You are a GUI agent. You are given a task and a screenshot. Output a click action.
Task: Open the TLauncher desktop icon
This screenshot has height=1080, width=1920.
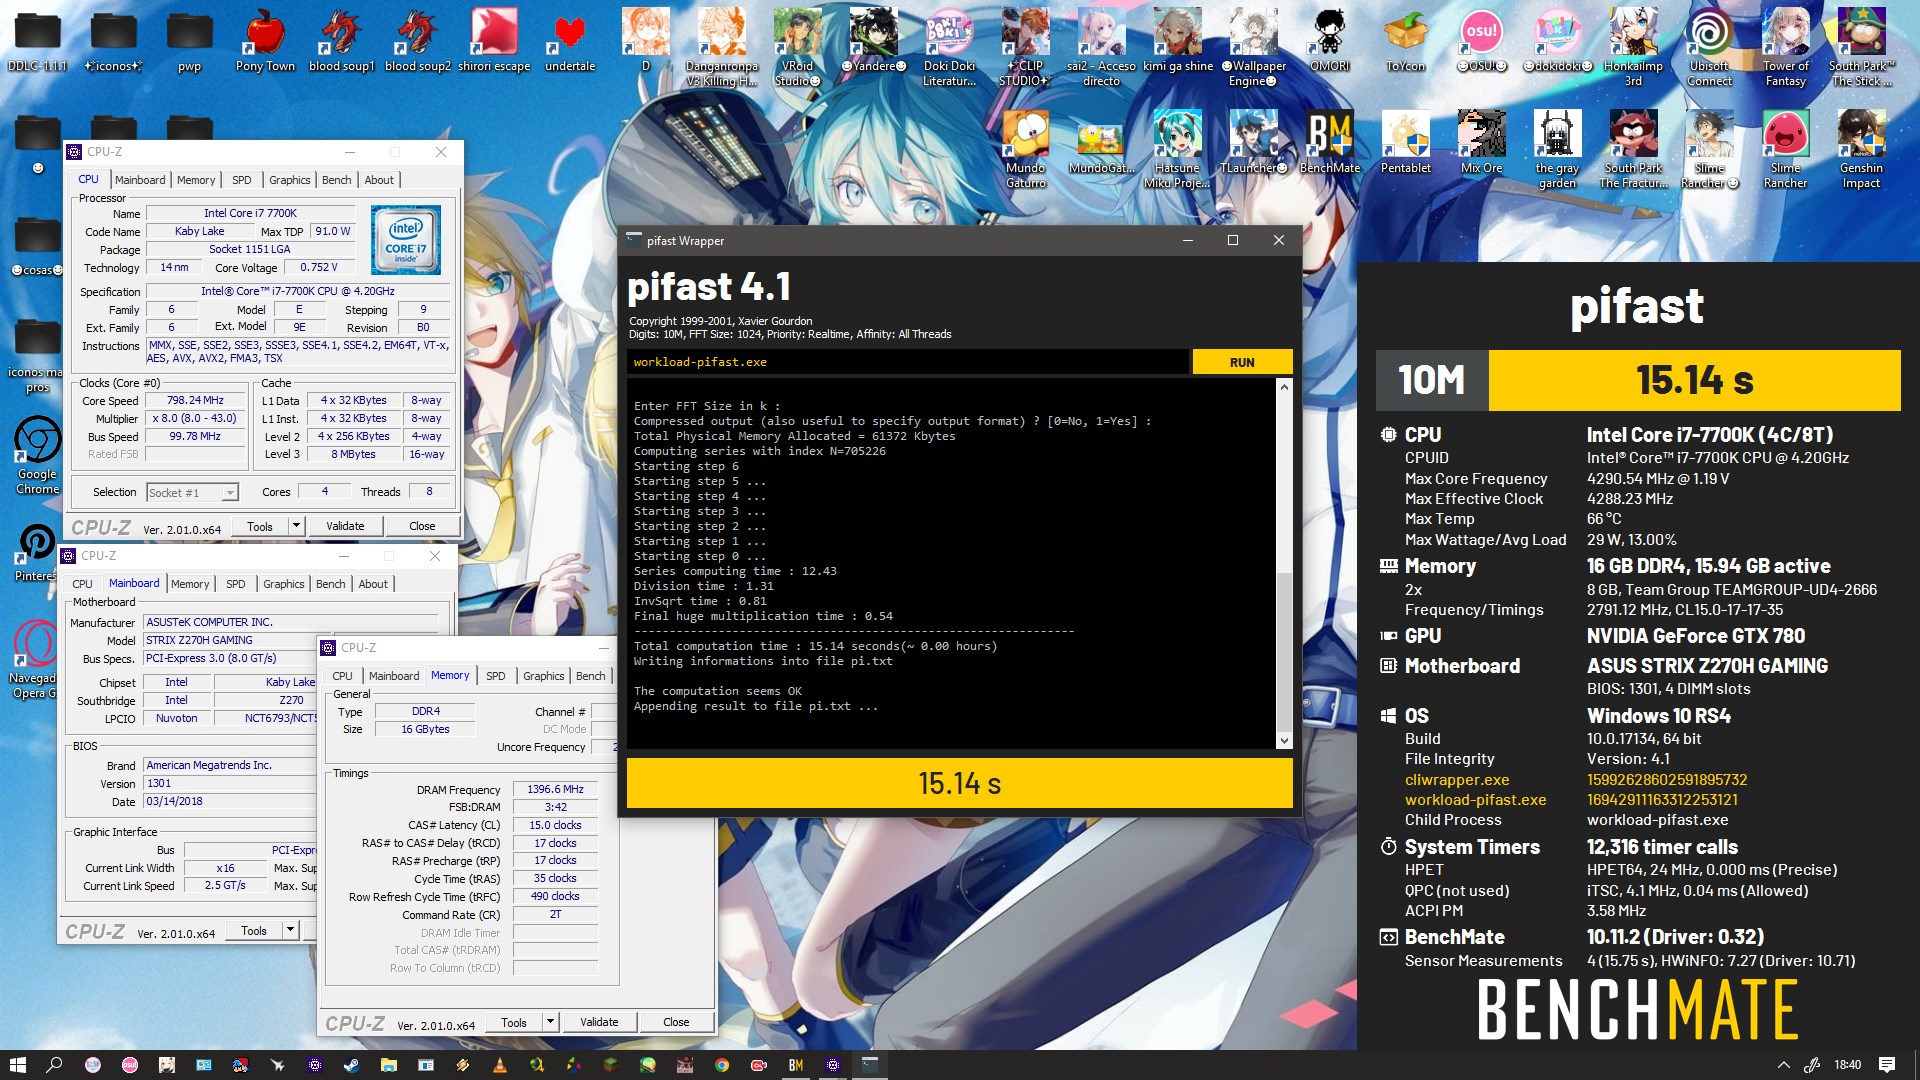(x=1253, y=142)
